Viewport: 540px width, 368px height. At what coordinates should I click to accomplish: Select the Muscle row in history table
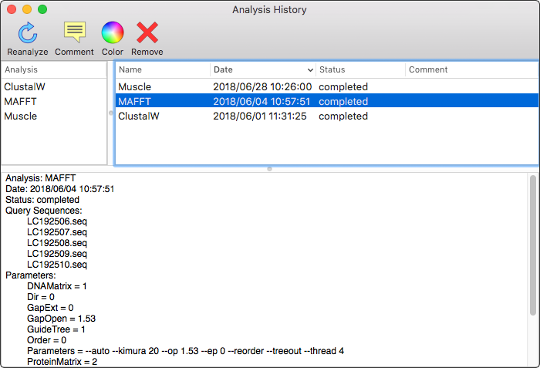[327, 87]
